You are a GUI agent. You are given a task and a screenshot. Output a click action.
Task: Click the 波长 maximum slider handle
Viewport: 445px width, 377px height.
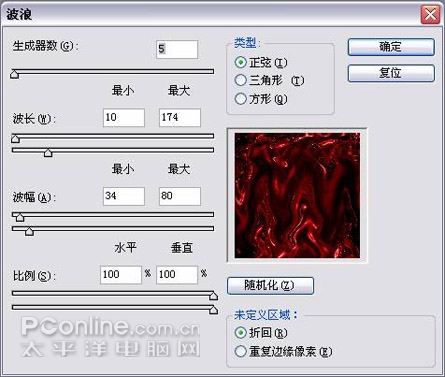pos(48,152)
